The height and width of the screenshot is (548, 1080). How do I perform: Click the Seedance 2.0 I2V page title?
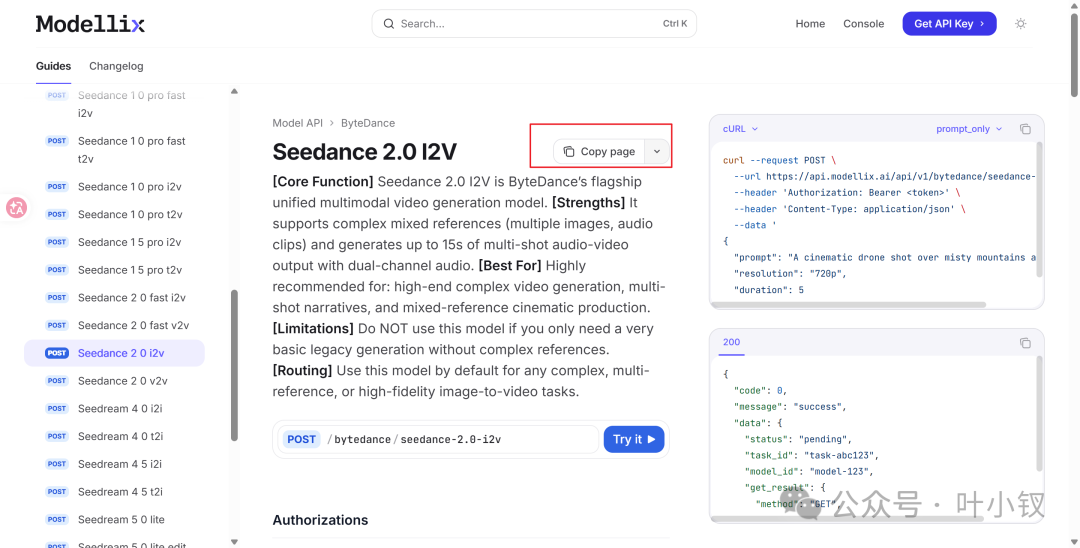coord(365,152)
